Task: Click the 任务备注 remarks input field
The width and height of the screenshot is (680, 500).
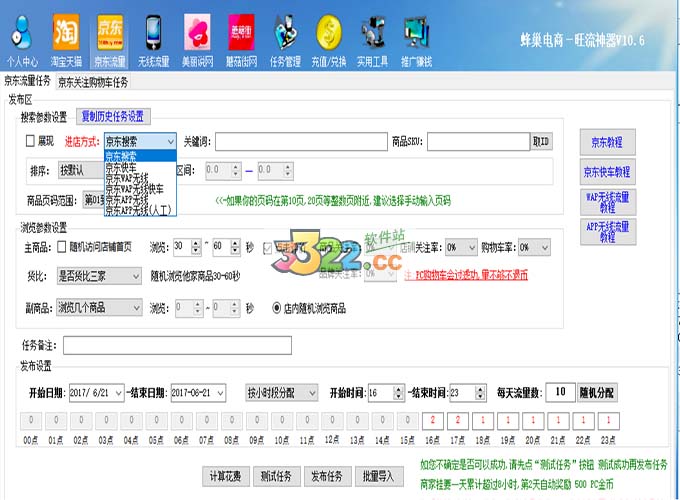Action: tap(177, 346)
